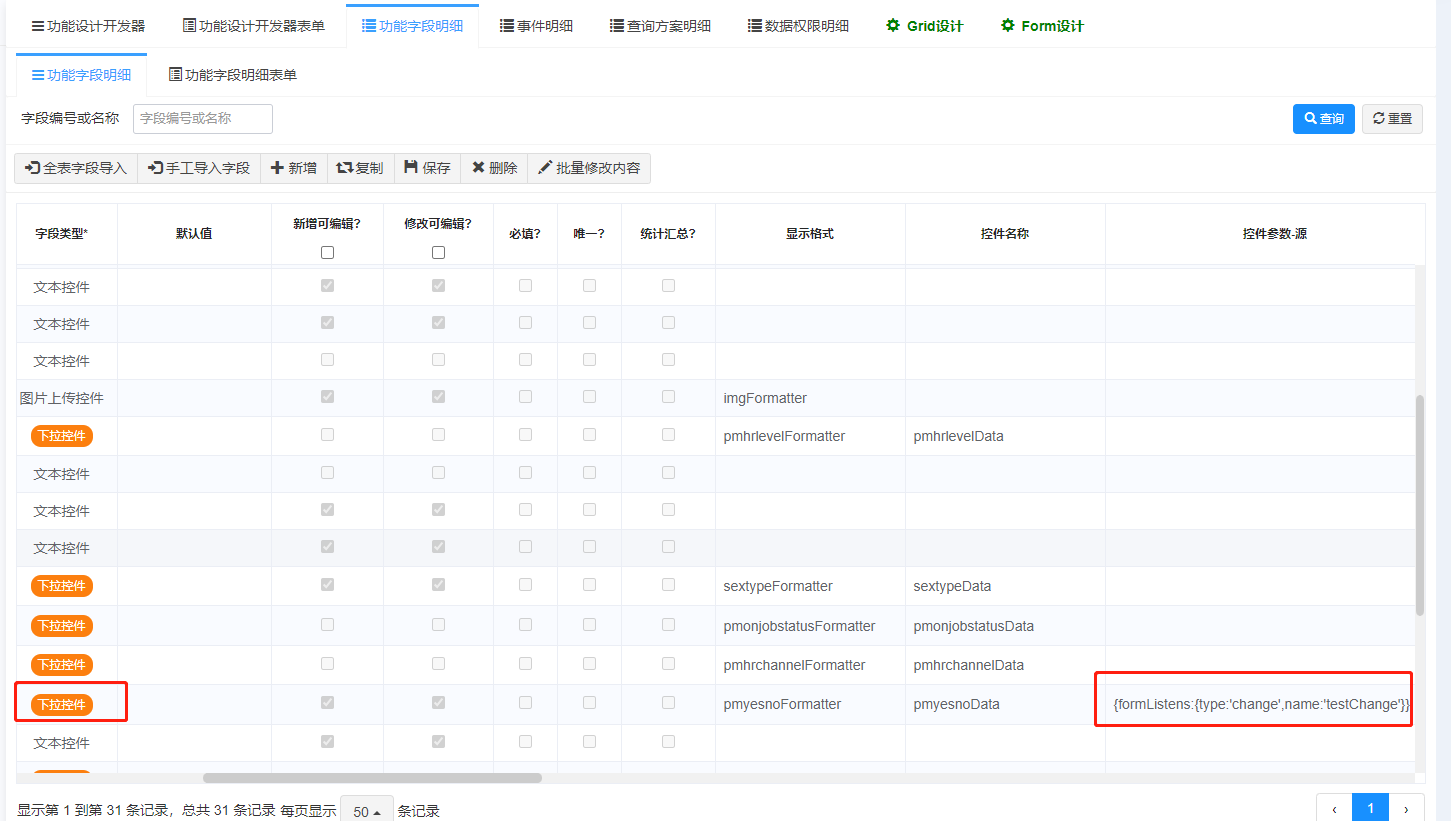
Task: Toggle the 新增可编辑? header checkbox
Action: 327,253
